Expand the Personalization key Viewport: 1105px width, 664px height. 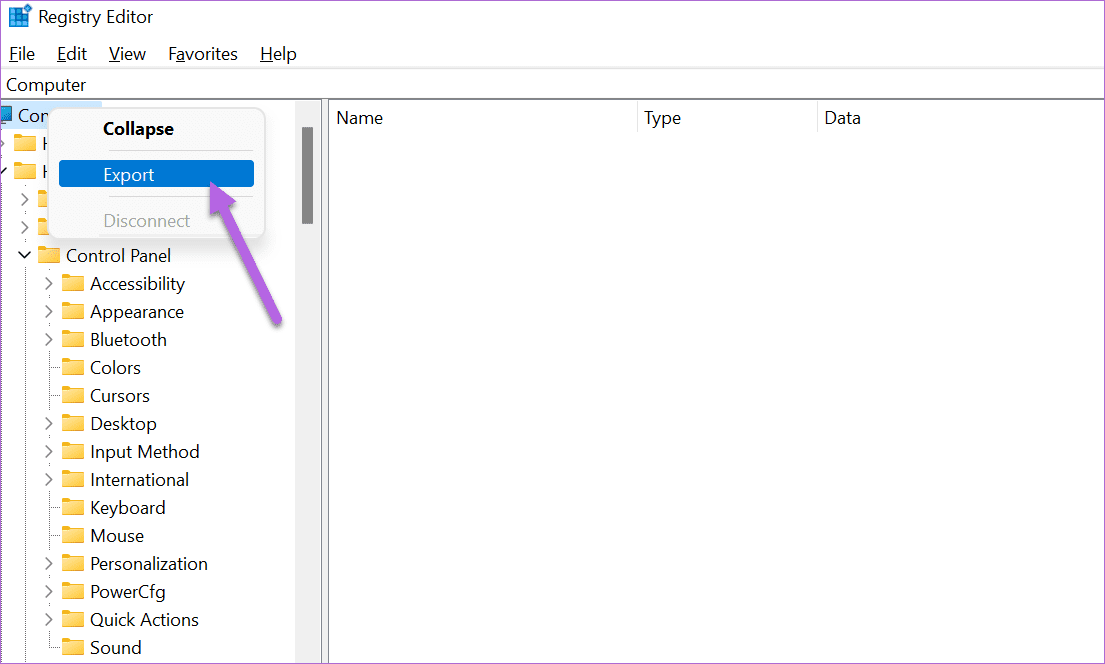[49, 564]
